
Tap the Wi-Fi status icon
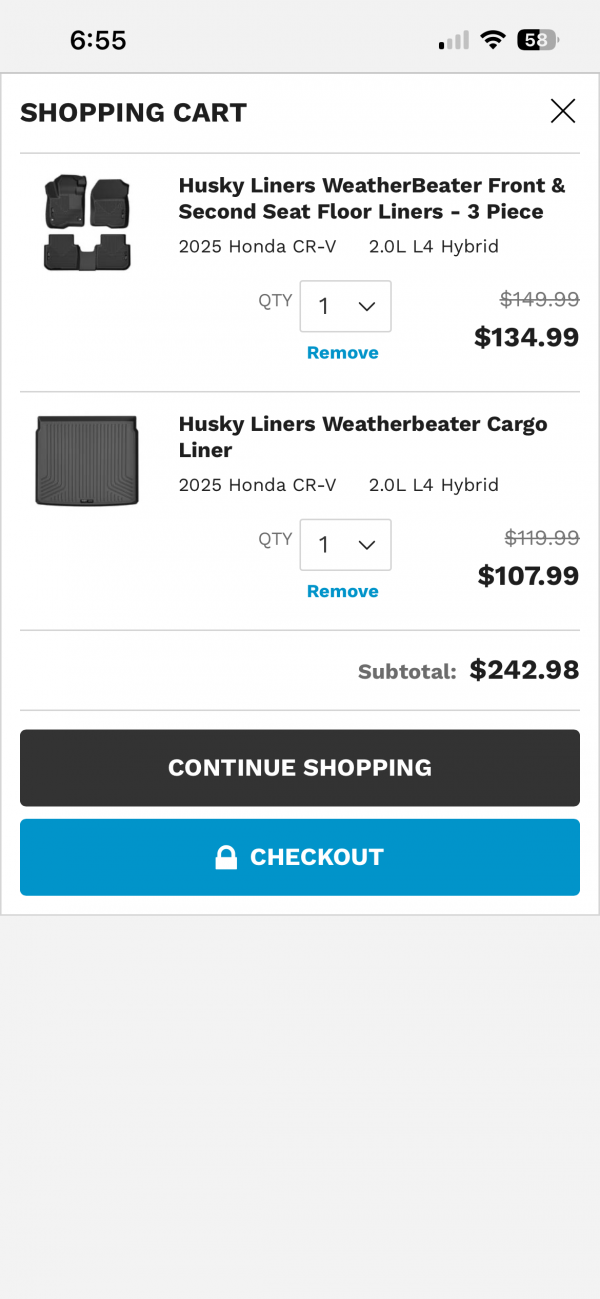(x=492, y=40)
